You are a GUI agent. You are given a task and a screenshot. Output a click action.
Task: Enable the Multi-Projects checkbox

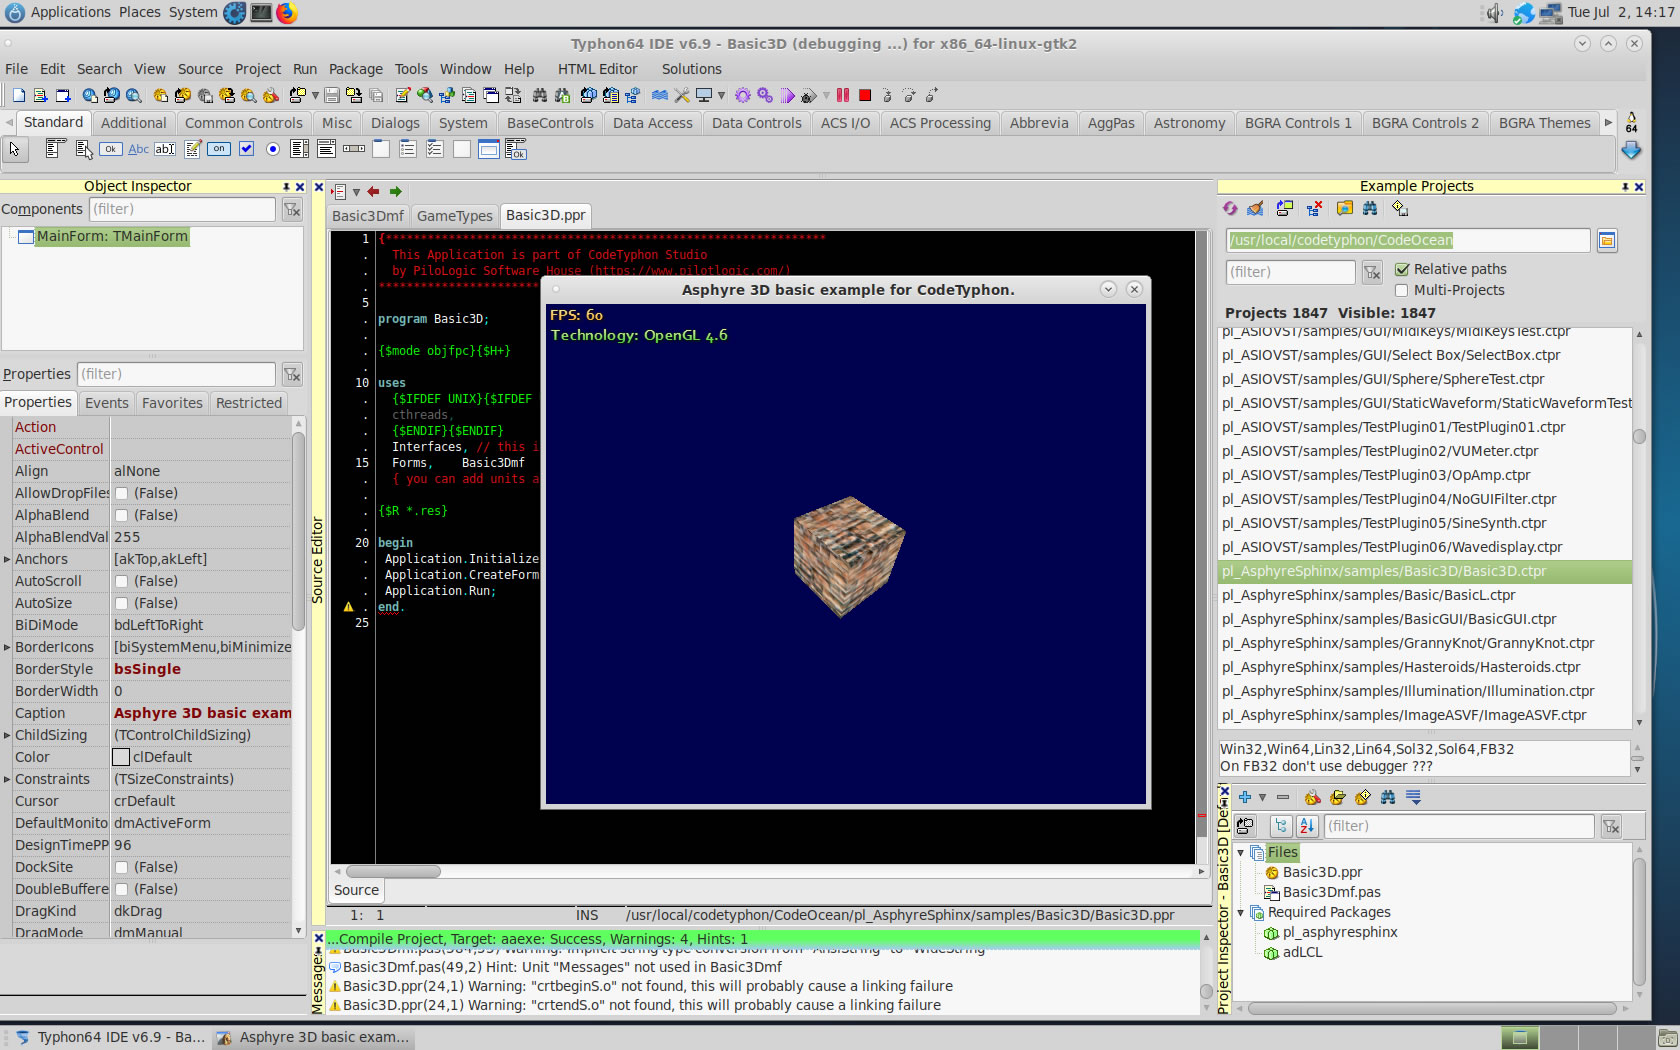(x=1402, y=290)
